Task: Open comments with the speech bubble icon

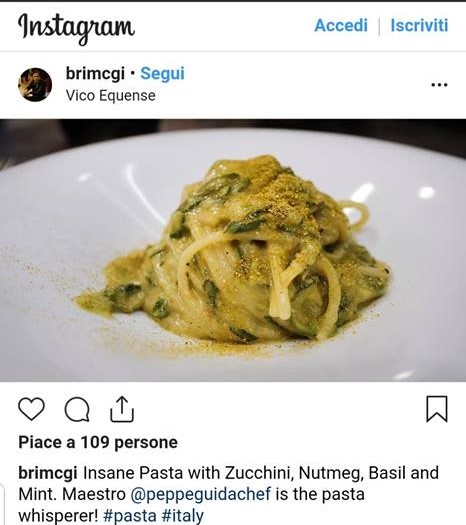Action: pyautogui.click(x=77, y=409)
